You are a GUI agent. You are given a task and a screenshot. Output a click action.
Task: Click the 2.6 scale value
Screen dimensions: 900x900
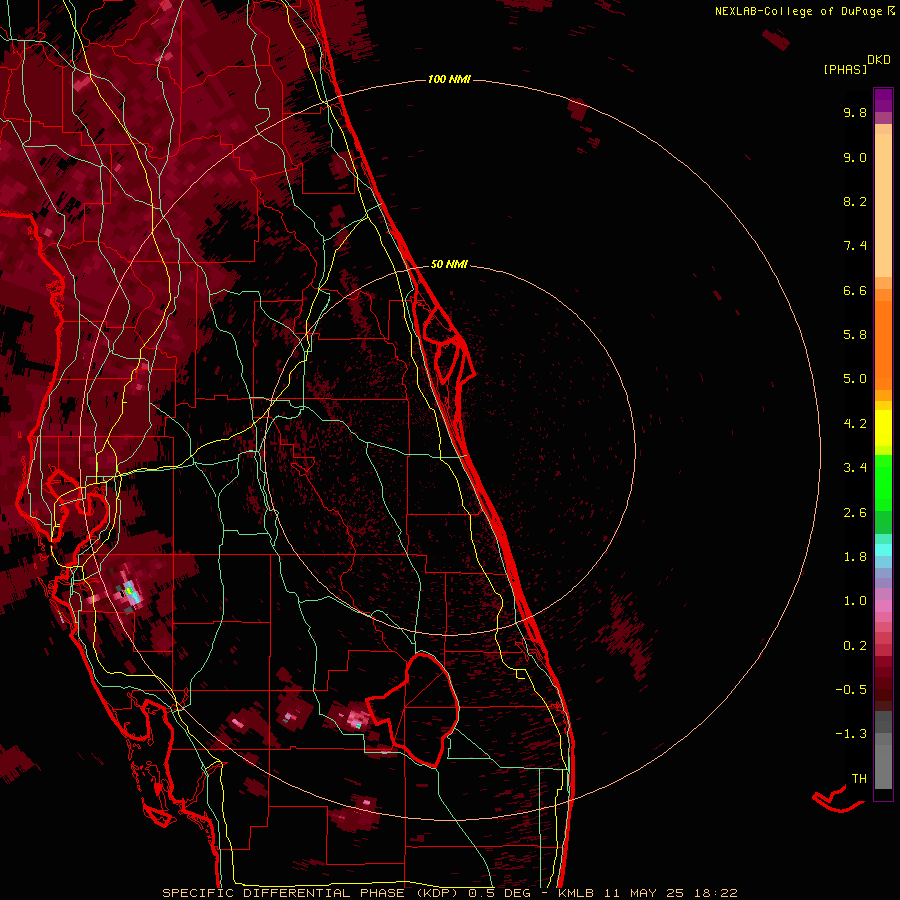tap(855, 513)
